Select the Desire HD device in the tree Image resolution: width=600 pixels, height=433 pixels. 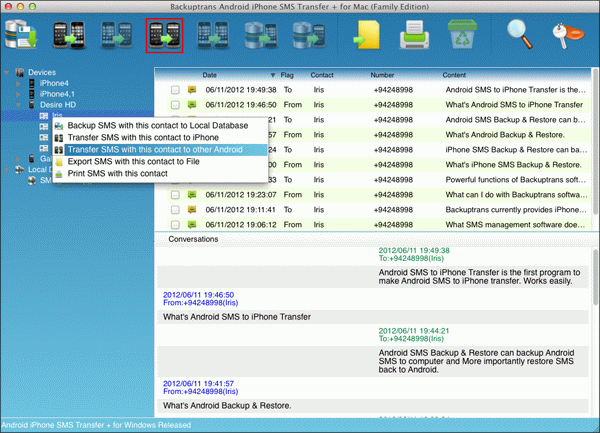58,104
